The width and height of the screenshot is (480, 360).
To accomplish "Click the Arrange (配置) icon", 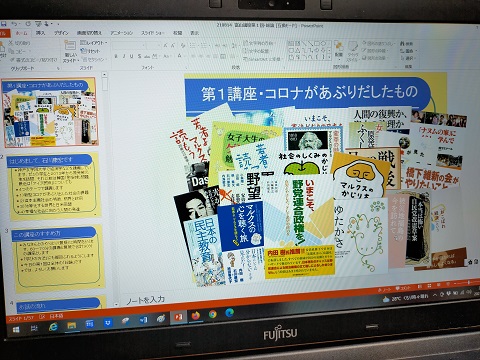I will point(339,50).
